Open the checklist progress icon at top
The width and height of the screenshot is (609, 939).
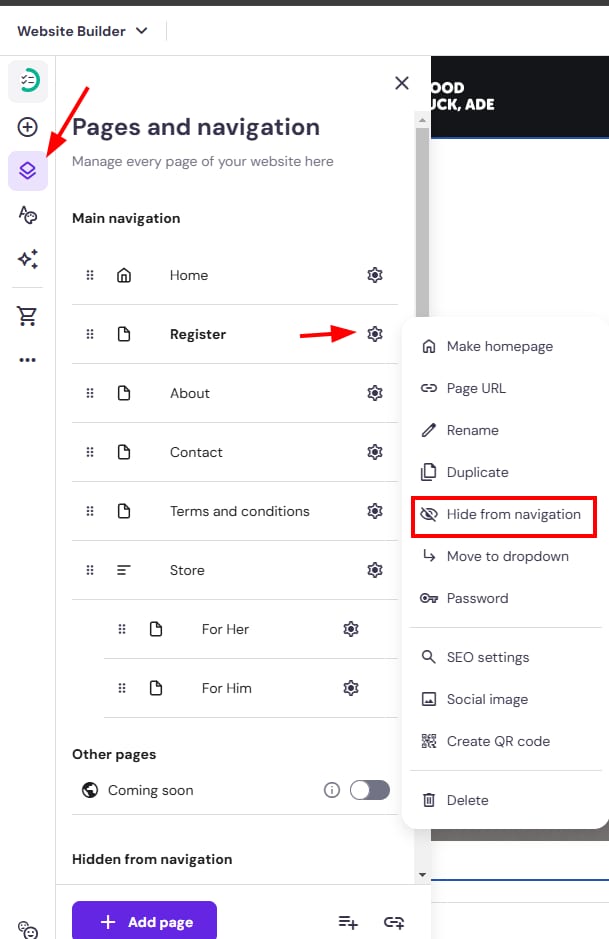(28, 81)
